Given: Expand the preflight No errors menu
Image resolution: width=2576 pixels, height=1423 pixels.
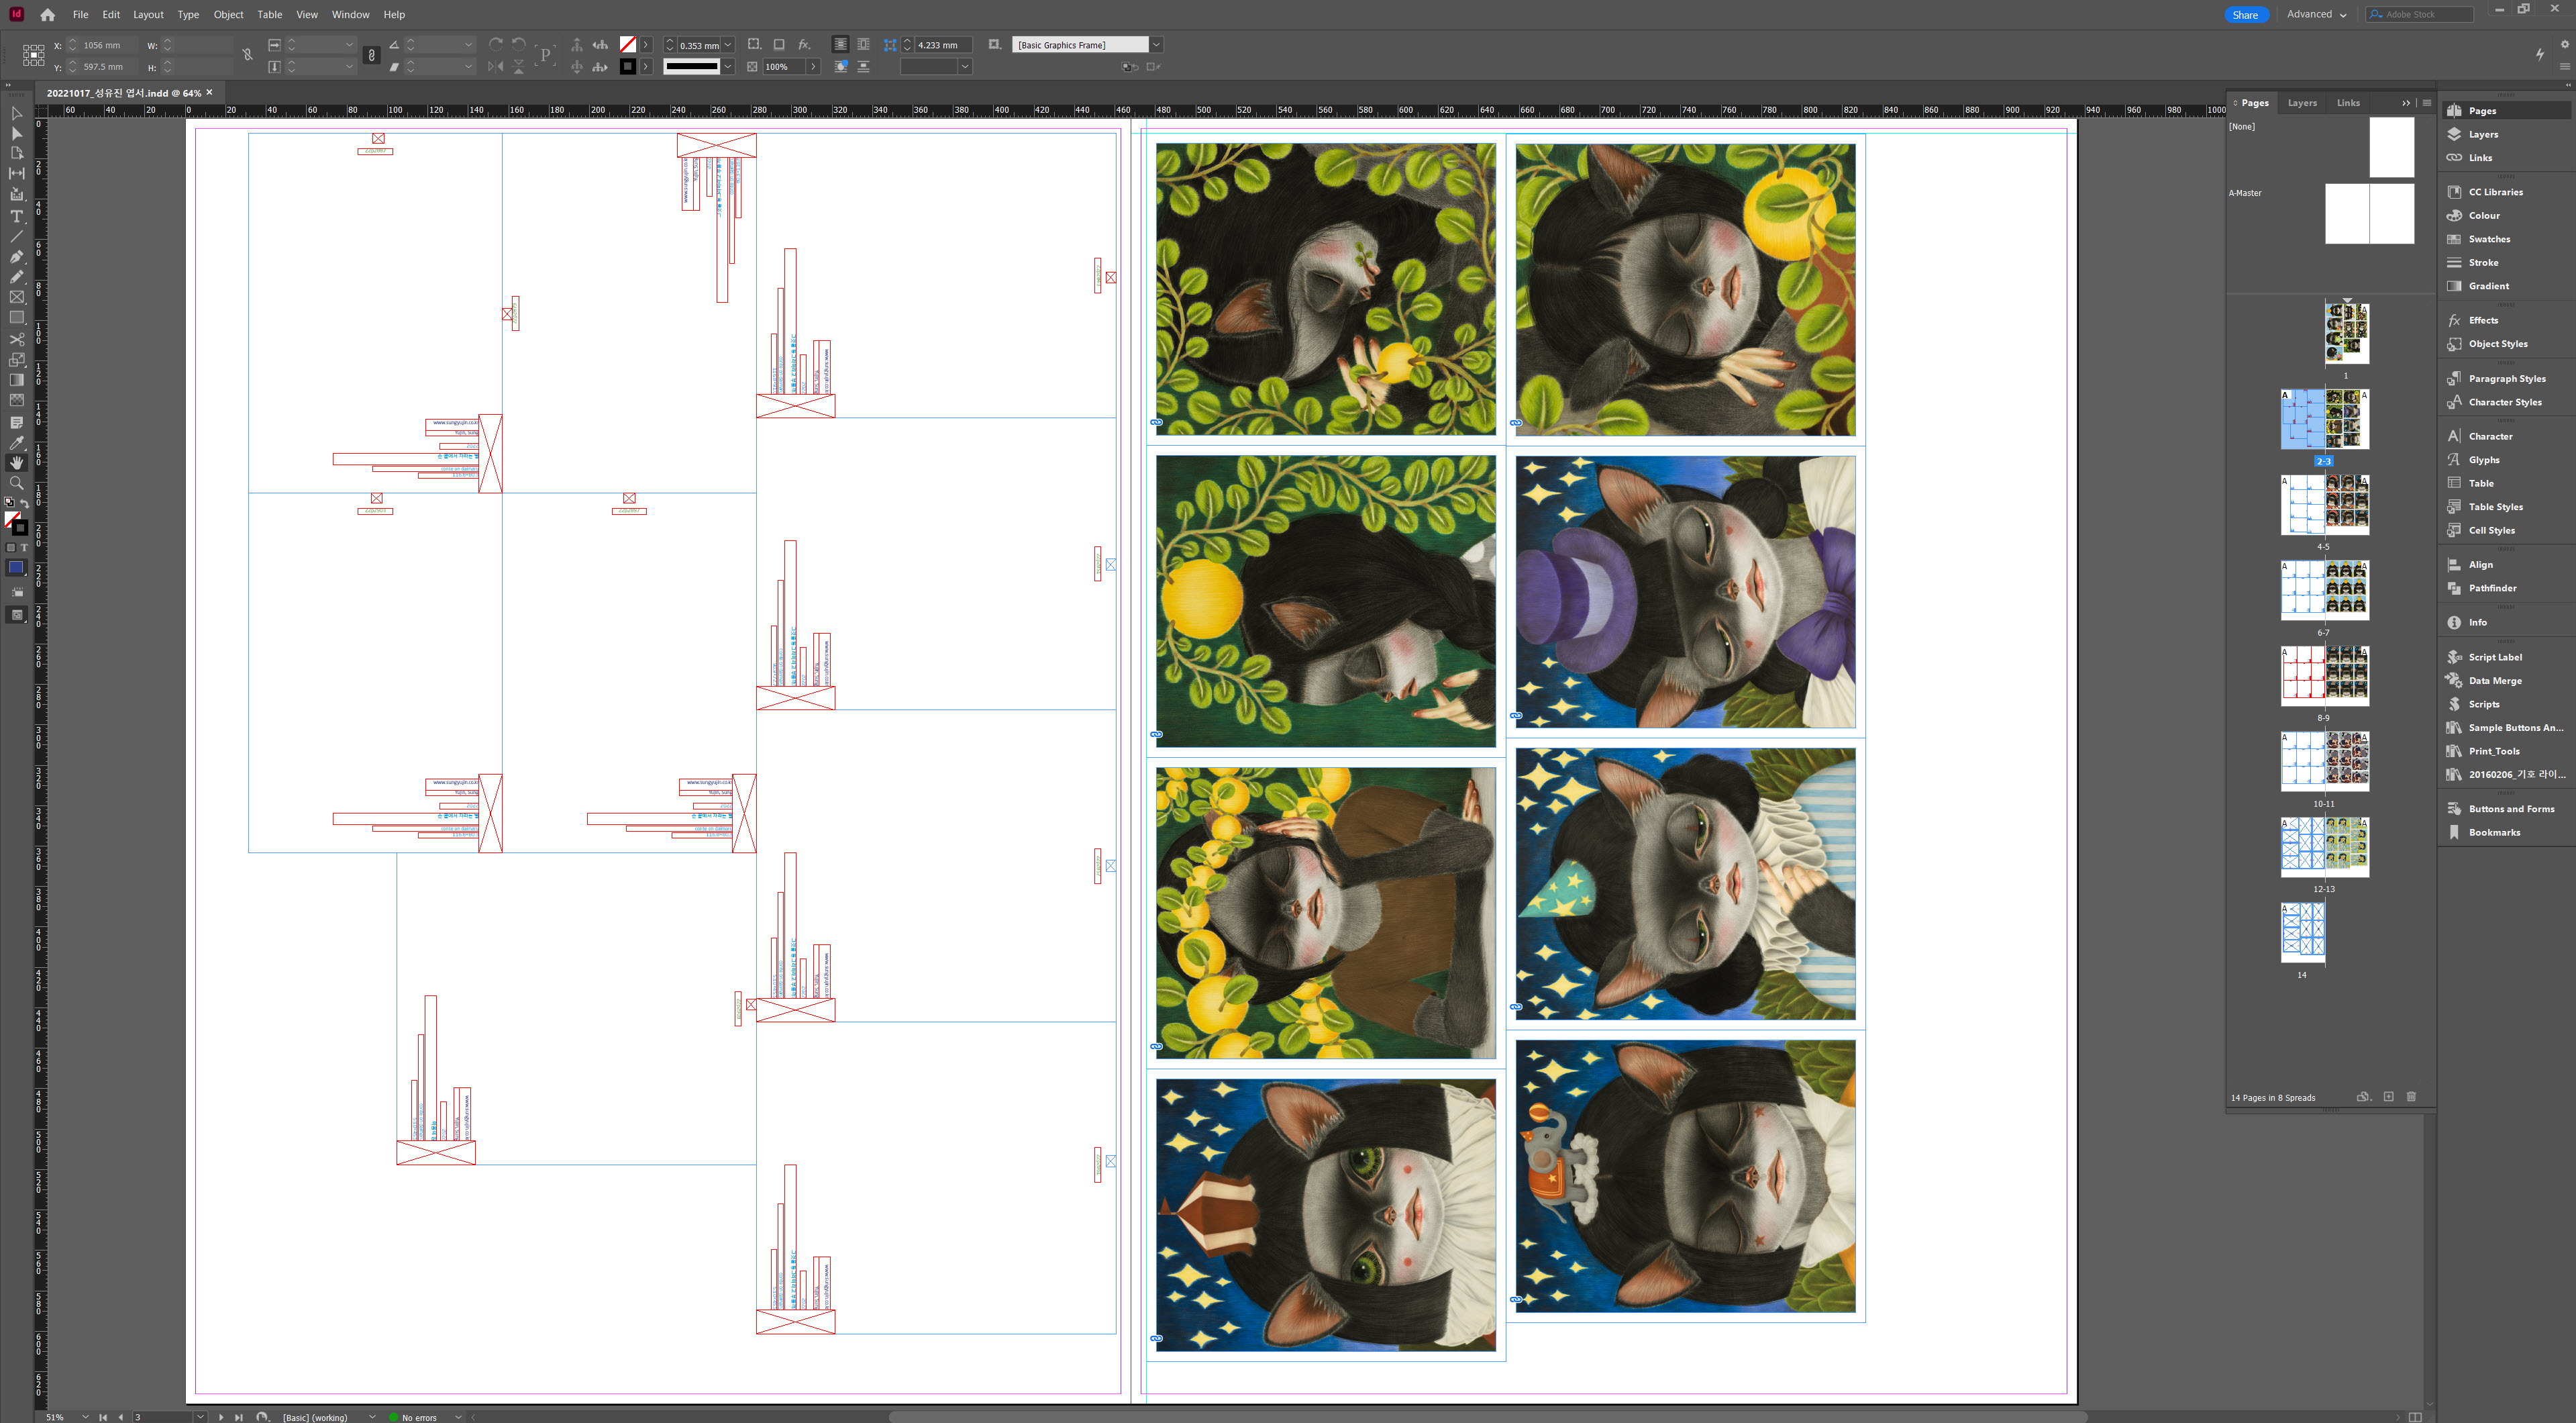Looking at the screenshot, I should [458, 1416].
